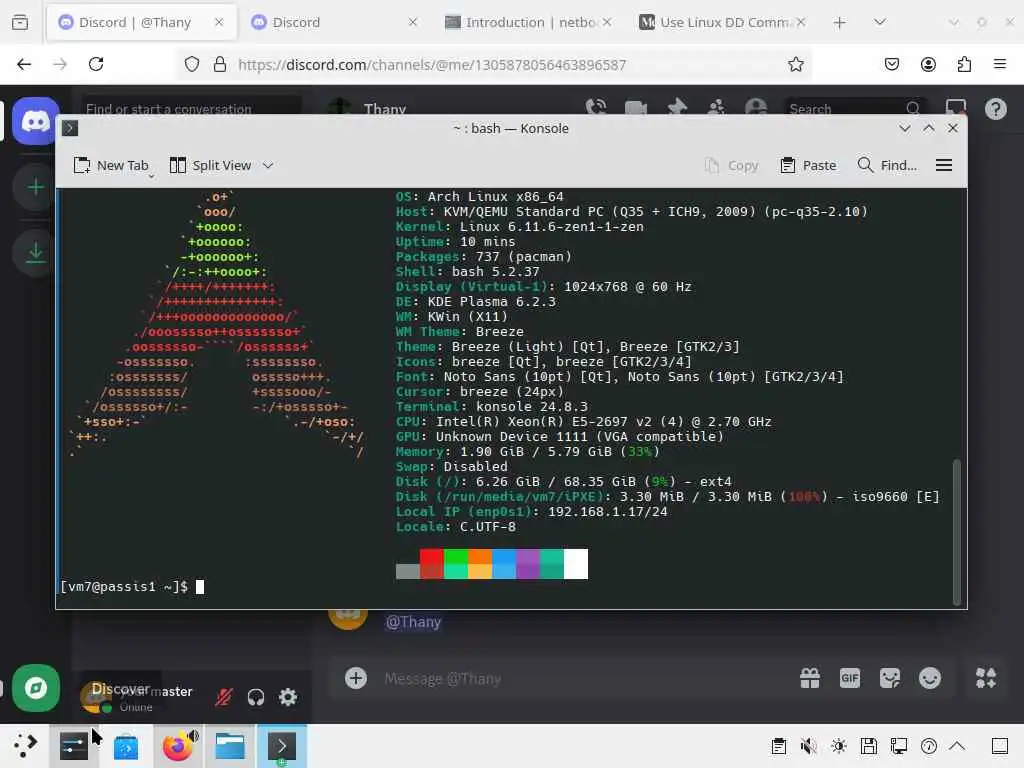
Task: Open the Konsole hamburger menu
Action: (x=944, y=165)
